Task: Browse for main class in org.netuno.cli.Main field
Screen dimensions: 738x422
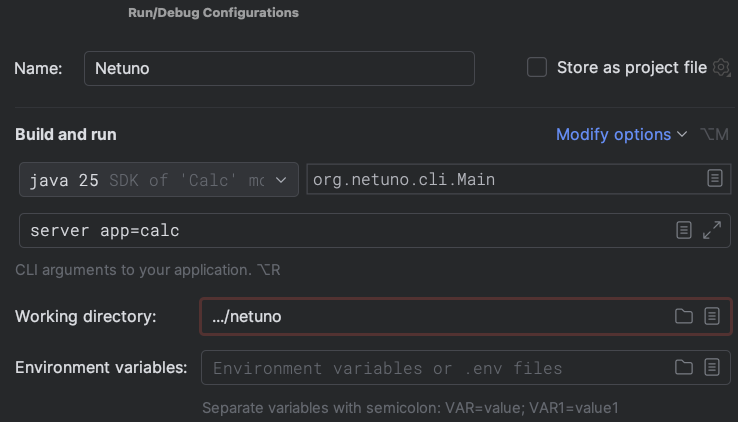Action: pos(714,179)
